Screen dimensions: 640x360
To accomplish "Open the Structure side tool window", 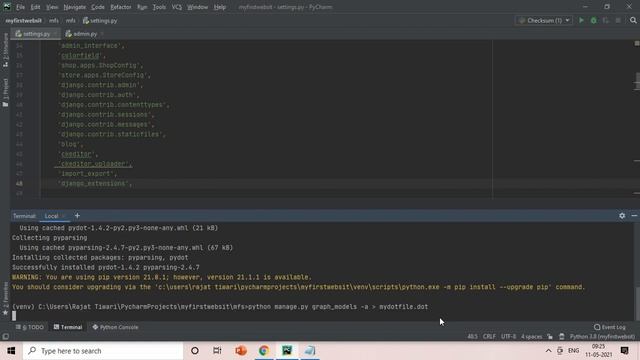I will [5, 50].
